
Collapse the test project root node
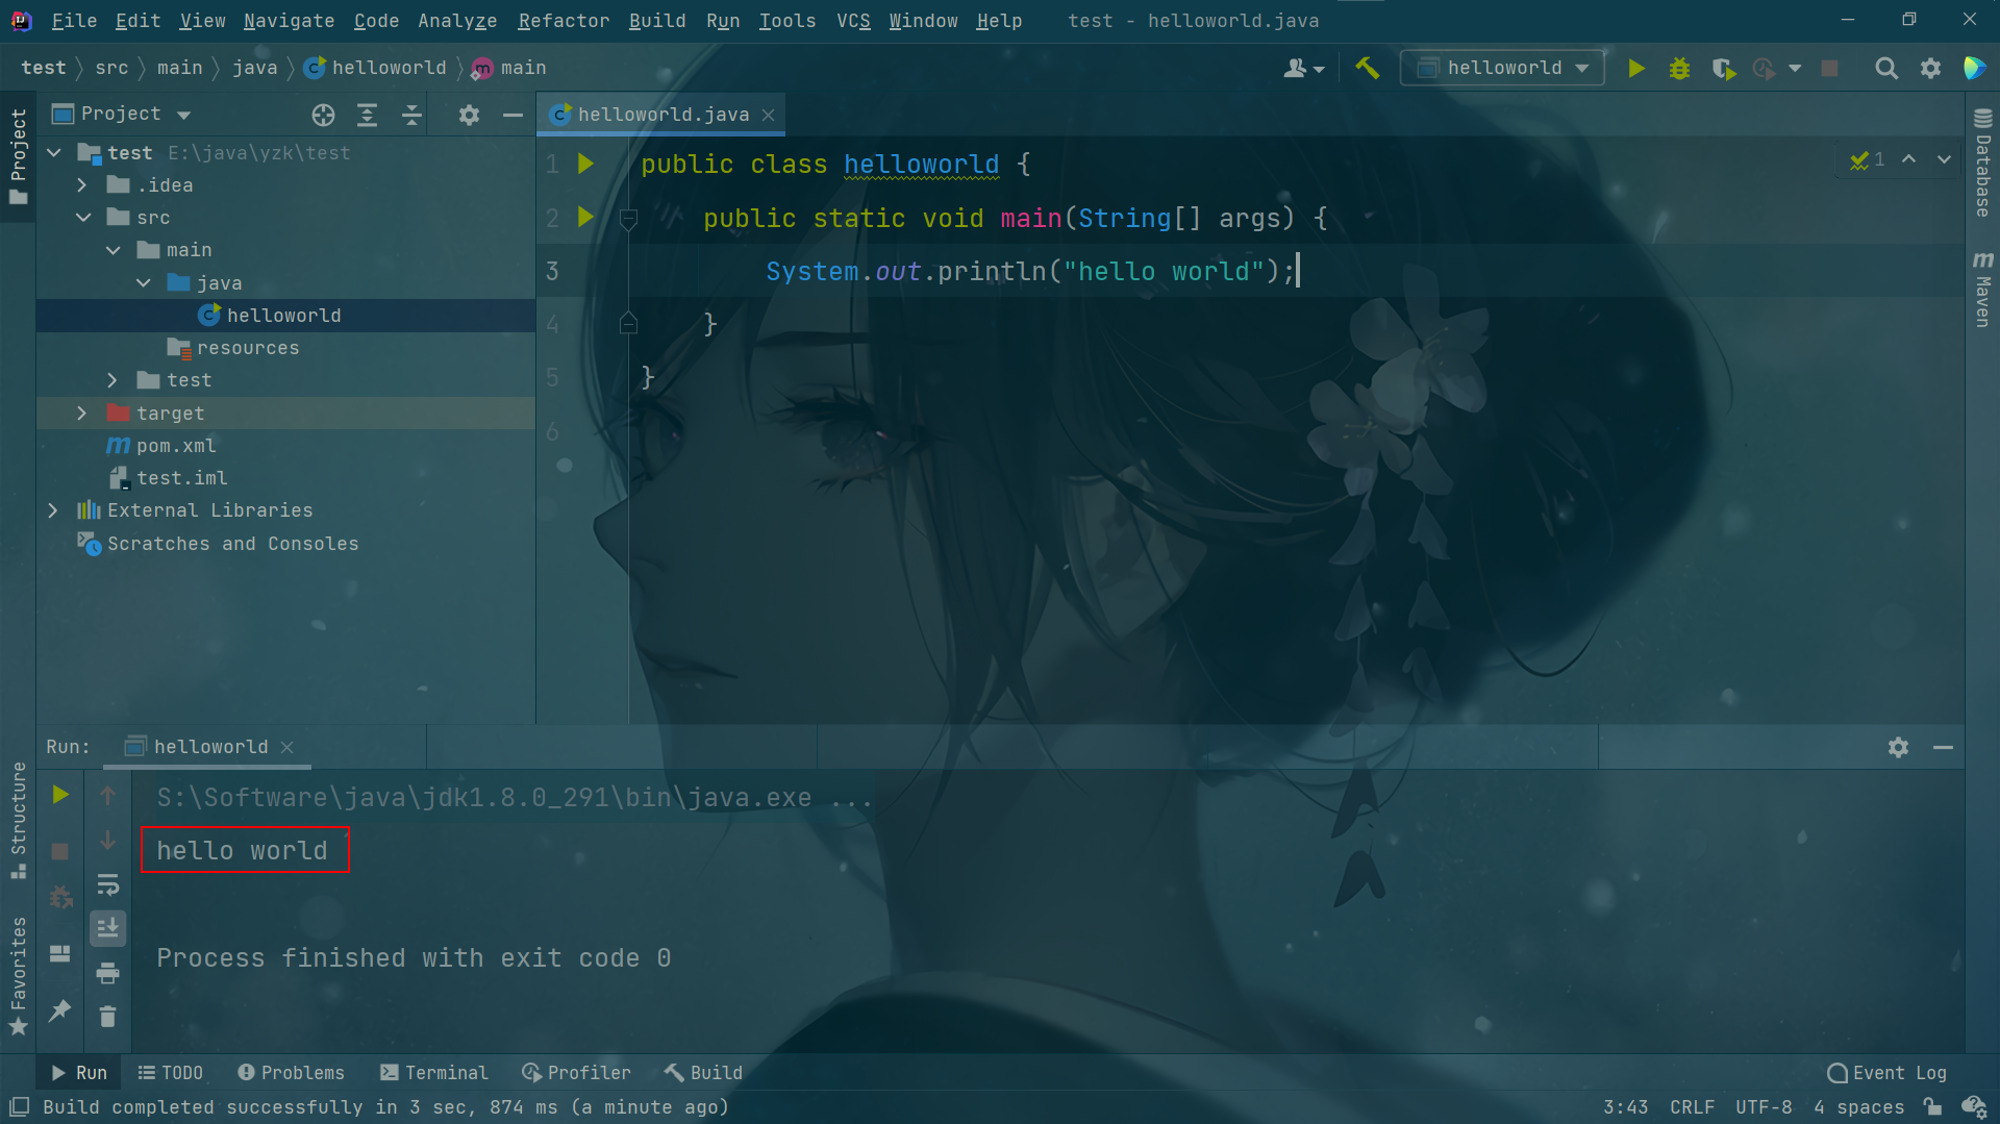[x=54, y=153]
